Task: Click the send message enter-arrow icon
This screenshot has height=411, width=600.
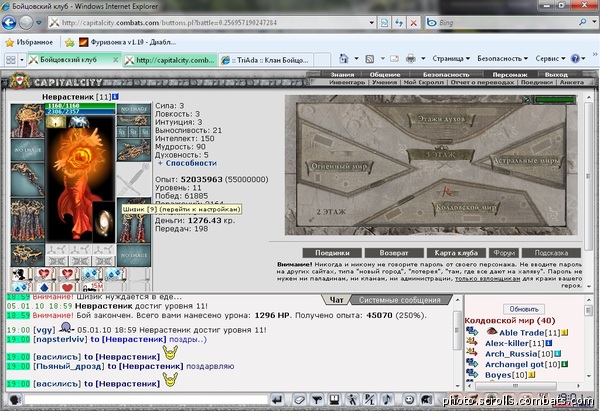Action: (277, 400)
